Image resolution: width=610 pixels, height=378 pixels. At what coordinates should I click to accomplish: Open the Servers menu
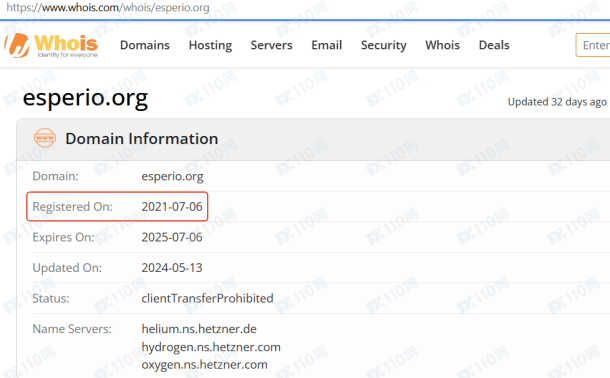[272, 45]
